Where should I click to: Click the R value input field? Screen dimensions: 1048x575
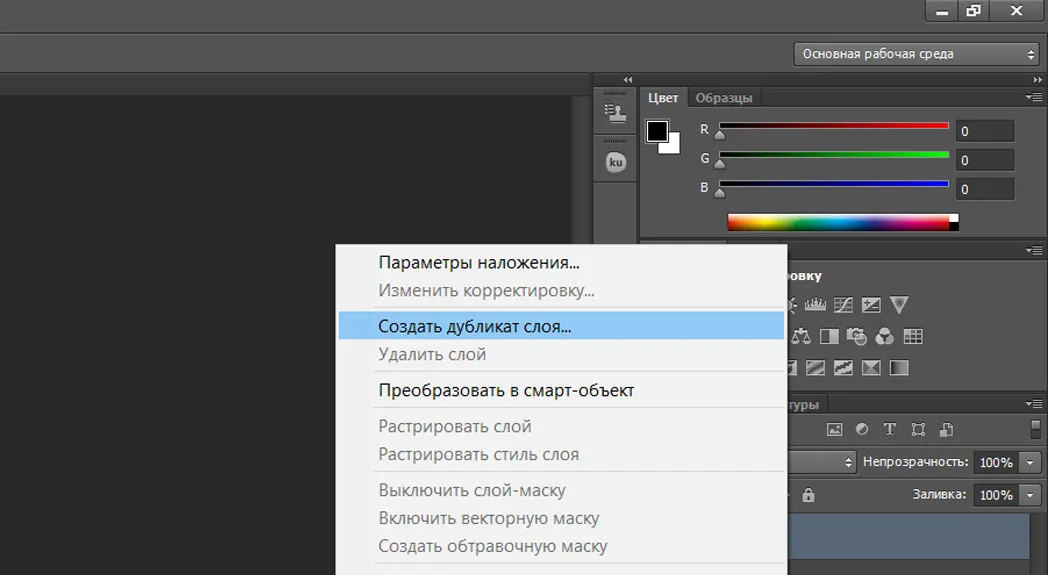click(x=985, y=132)
